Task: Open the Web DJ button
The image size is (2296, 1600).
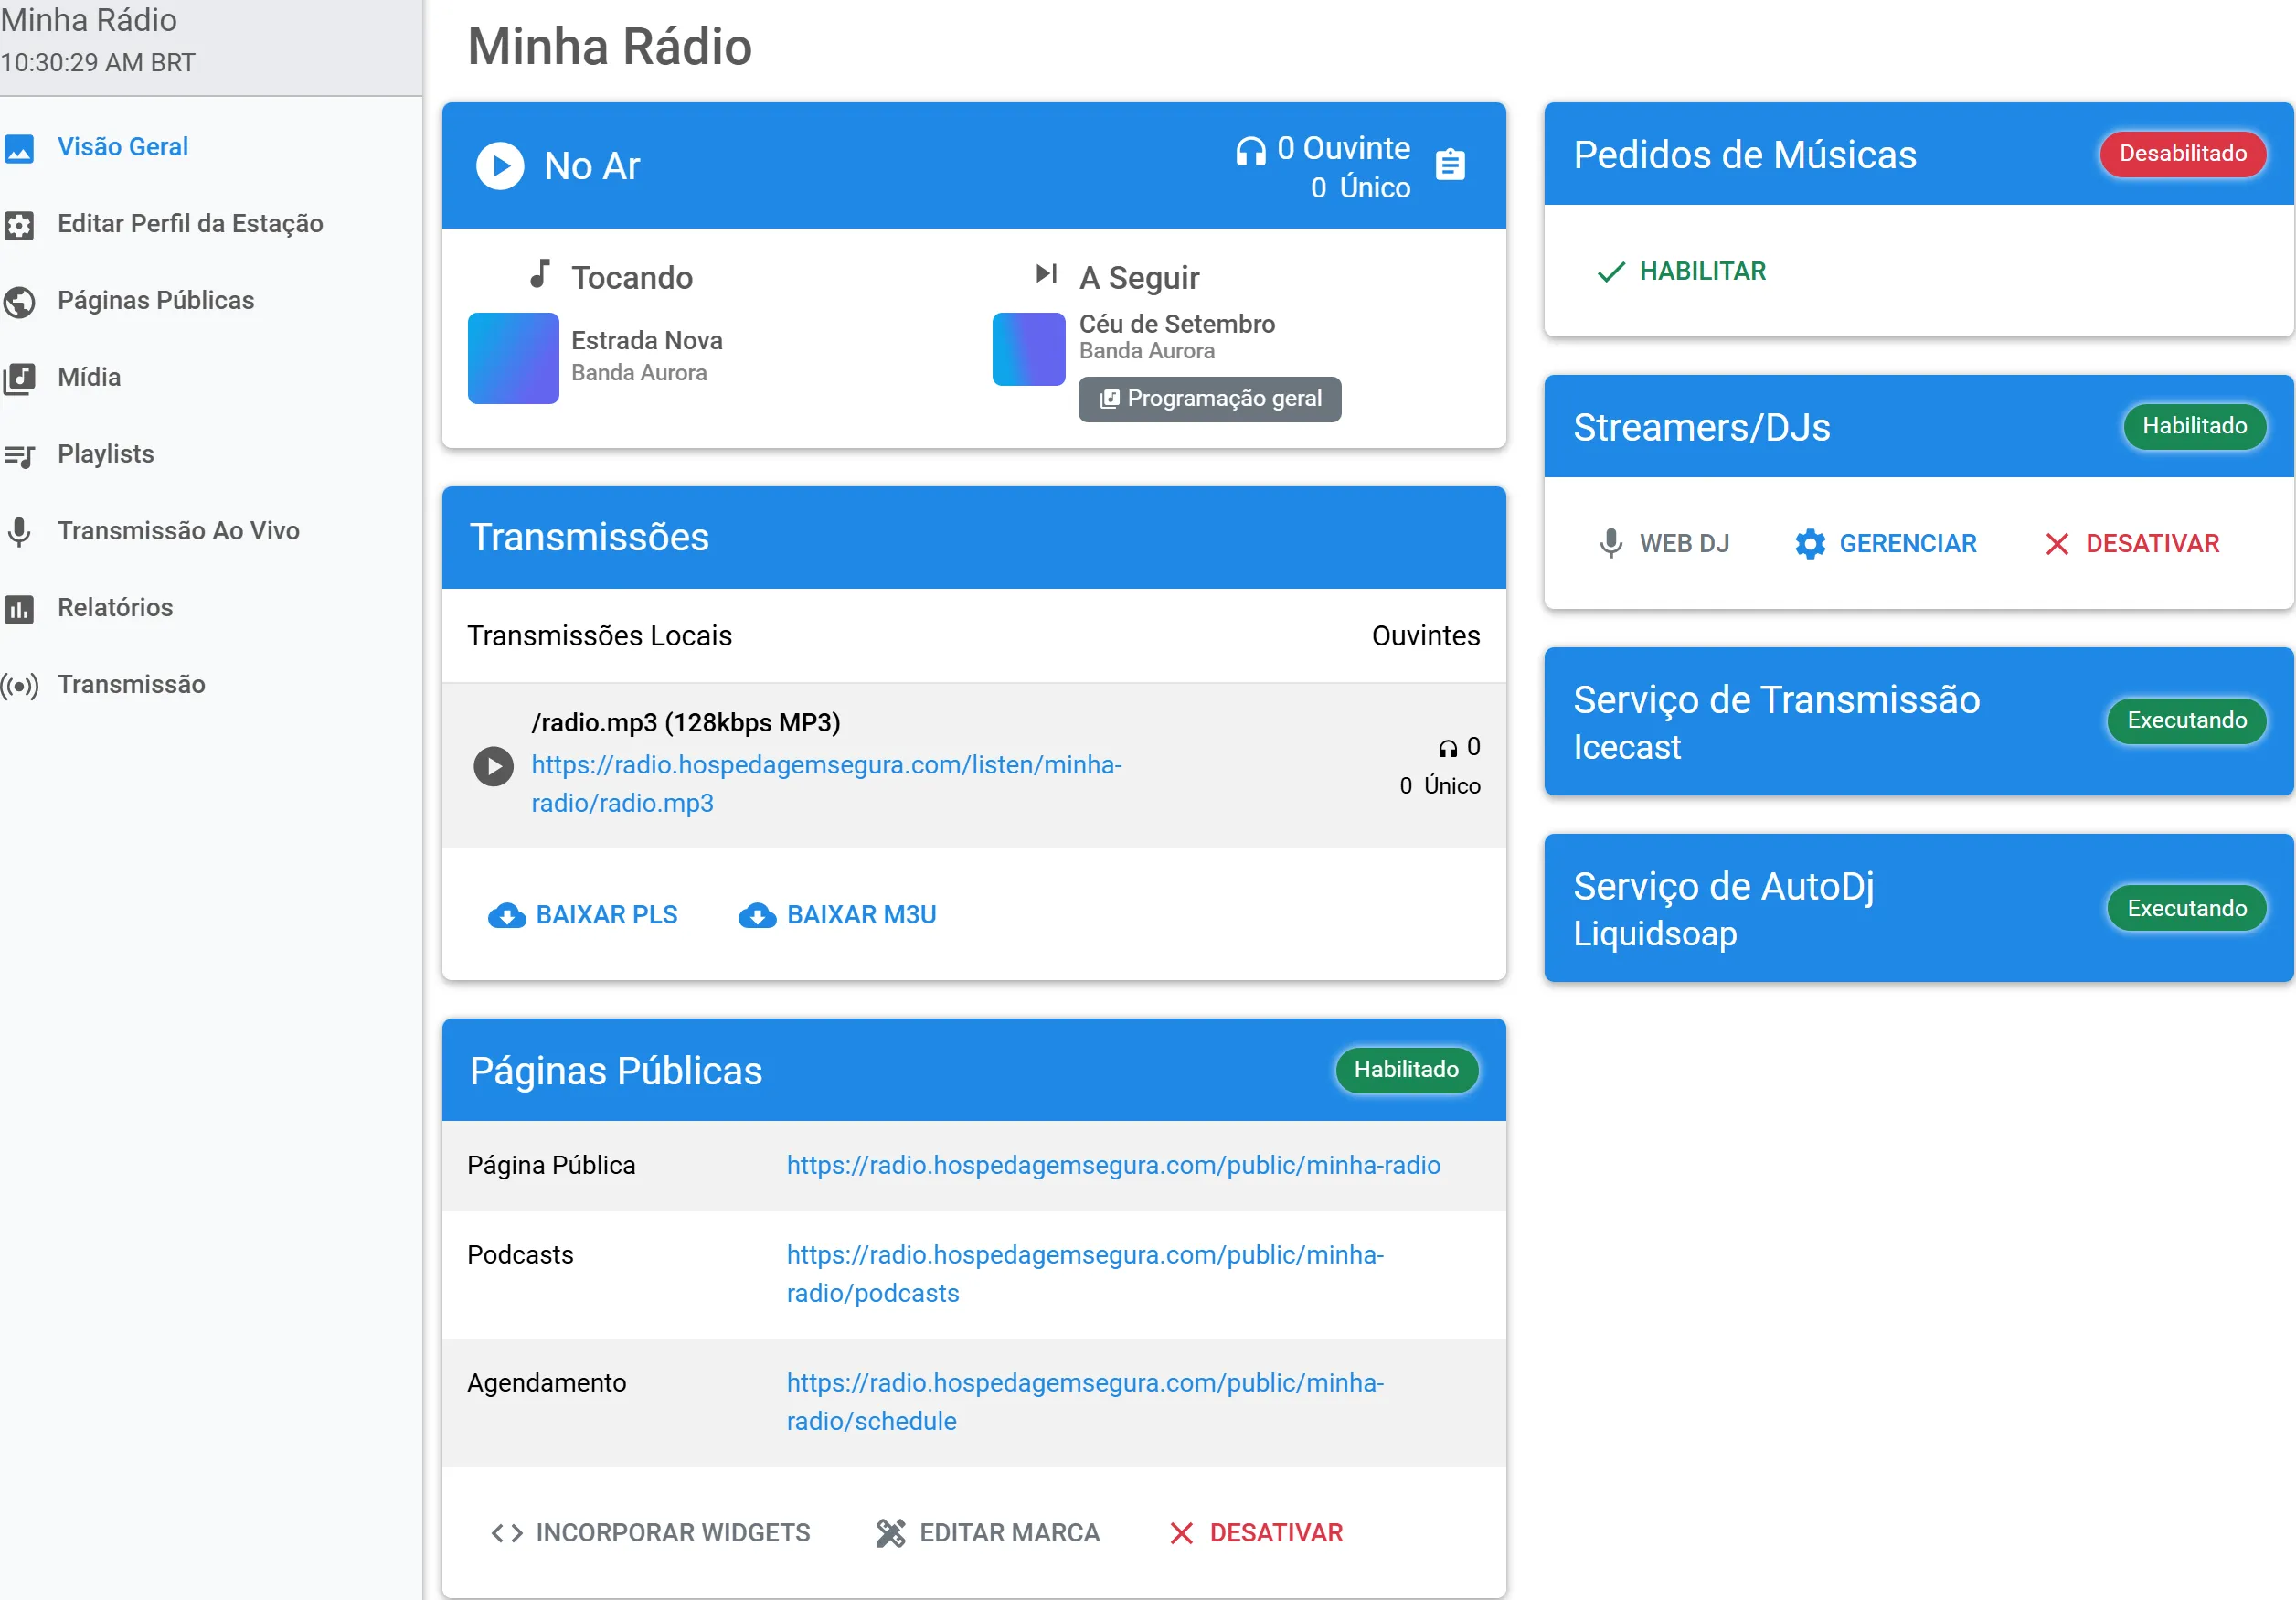Action: coord(1664,544)
